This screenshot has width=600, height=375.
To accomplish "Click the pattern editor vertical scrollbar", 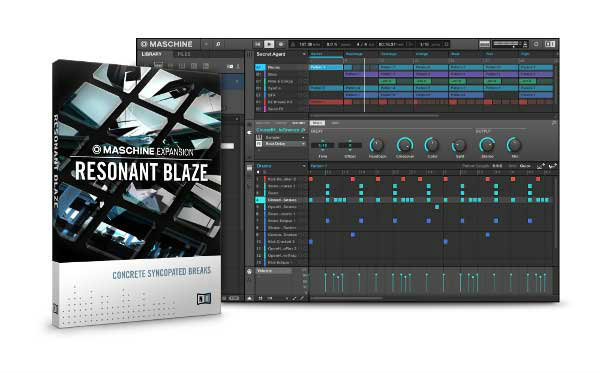I will click(x=556, y=212).
